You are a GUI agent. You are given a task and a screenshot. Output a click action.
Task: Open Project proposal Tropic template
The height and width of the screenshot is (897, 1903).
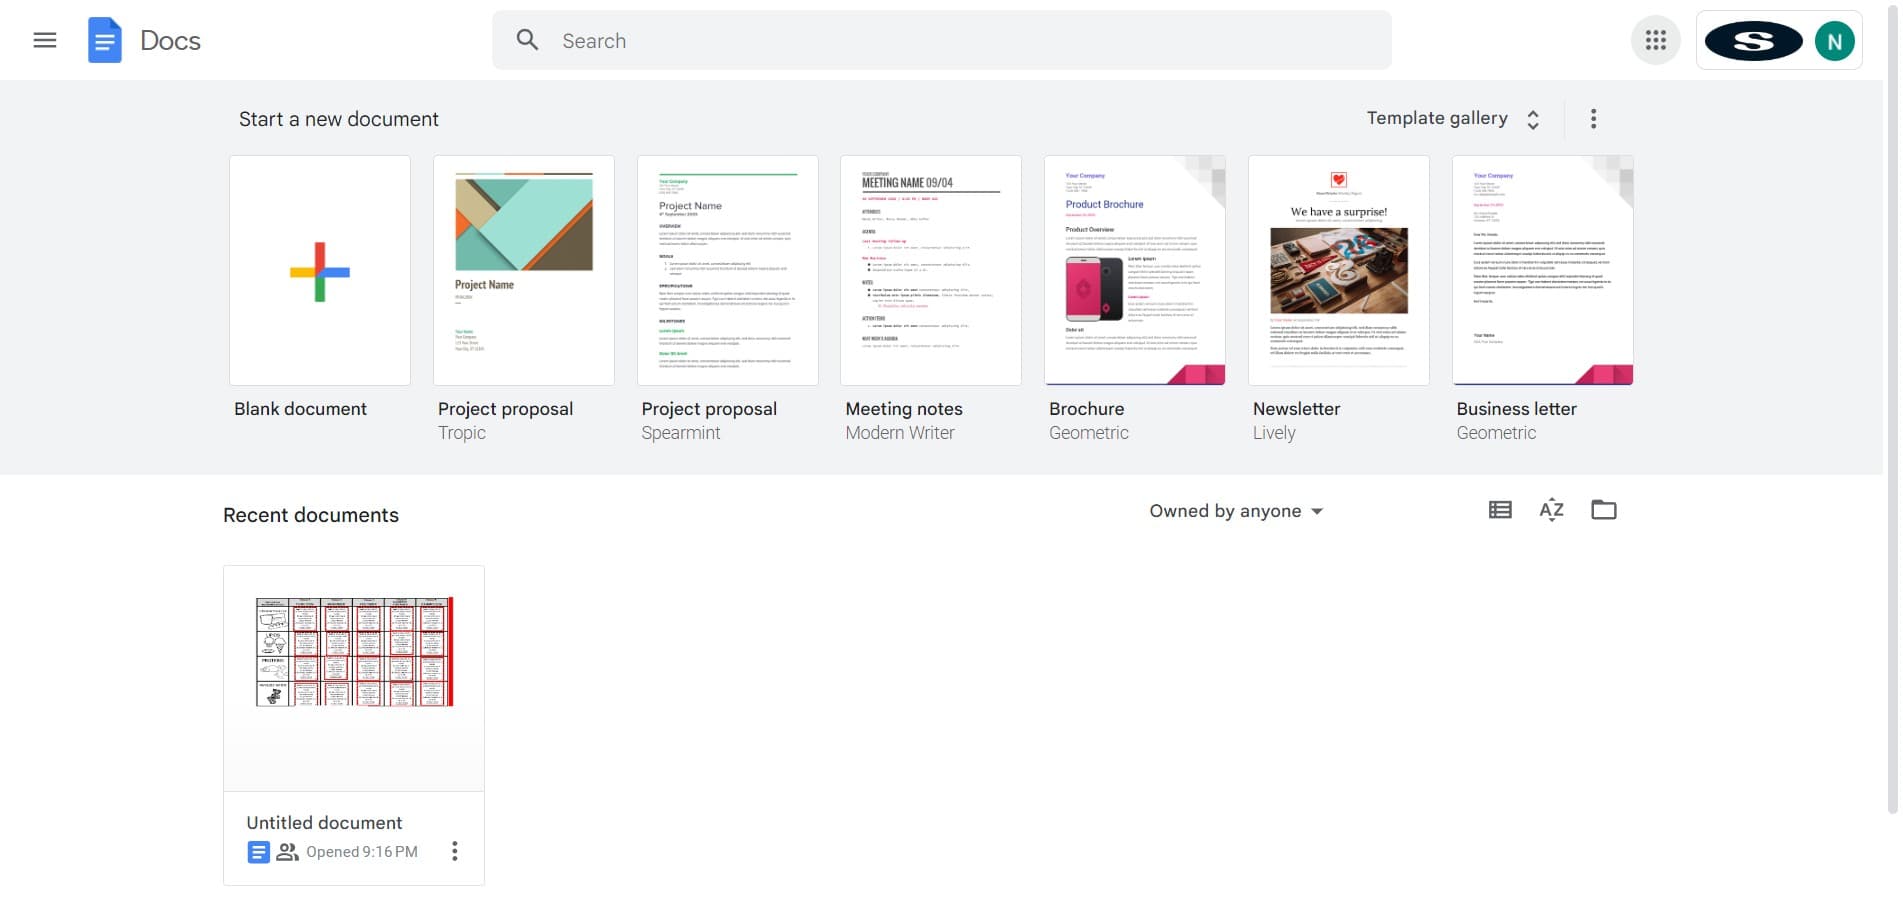[524, 271]
